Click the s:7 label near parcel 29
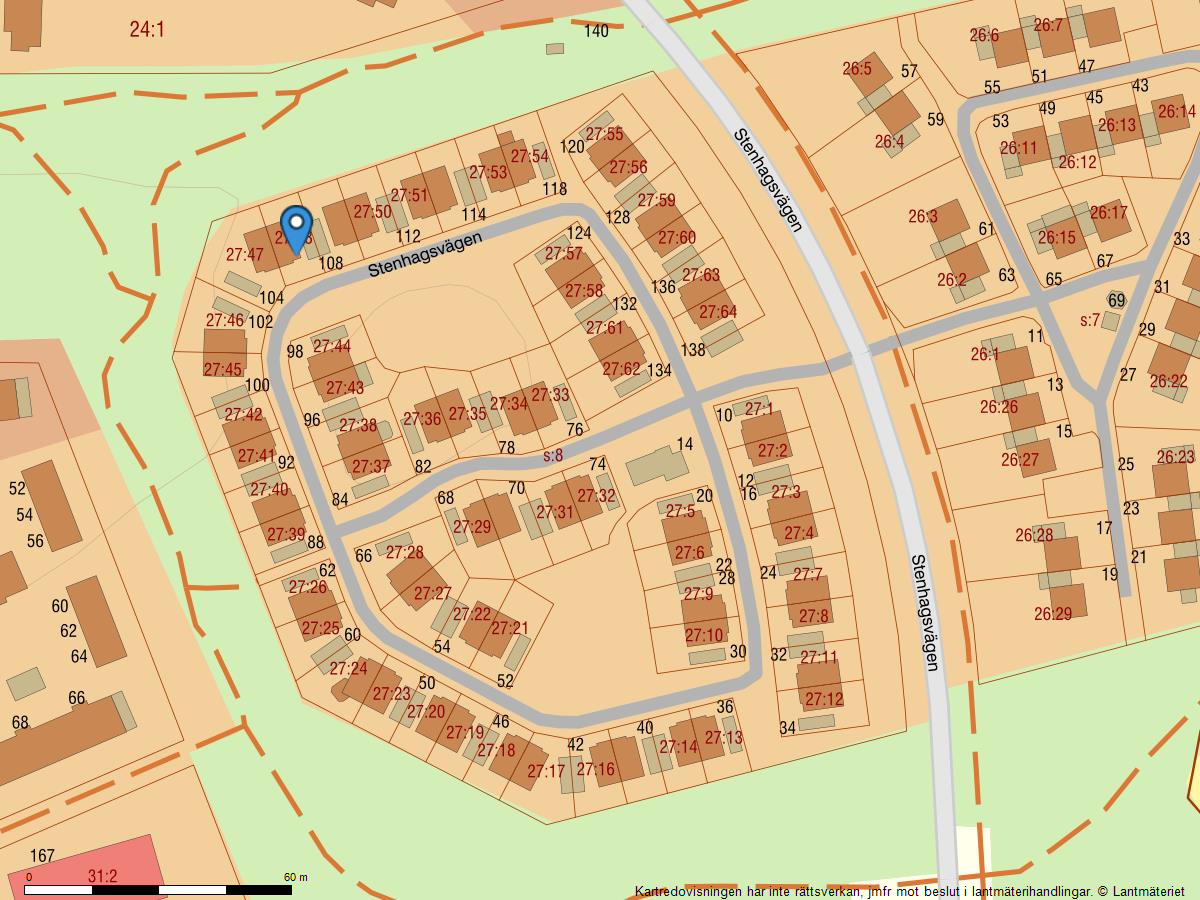 click(x=1089, y=320)
